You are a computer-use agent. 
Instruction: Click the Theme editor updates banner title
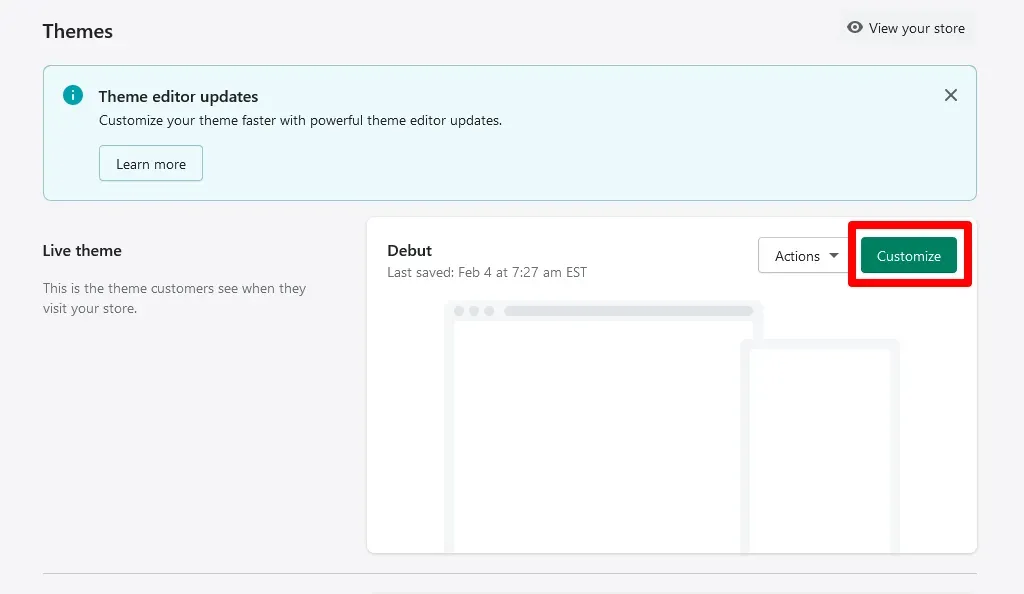[x=178, y=97]
